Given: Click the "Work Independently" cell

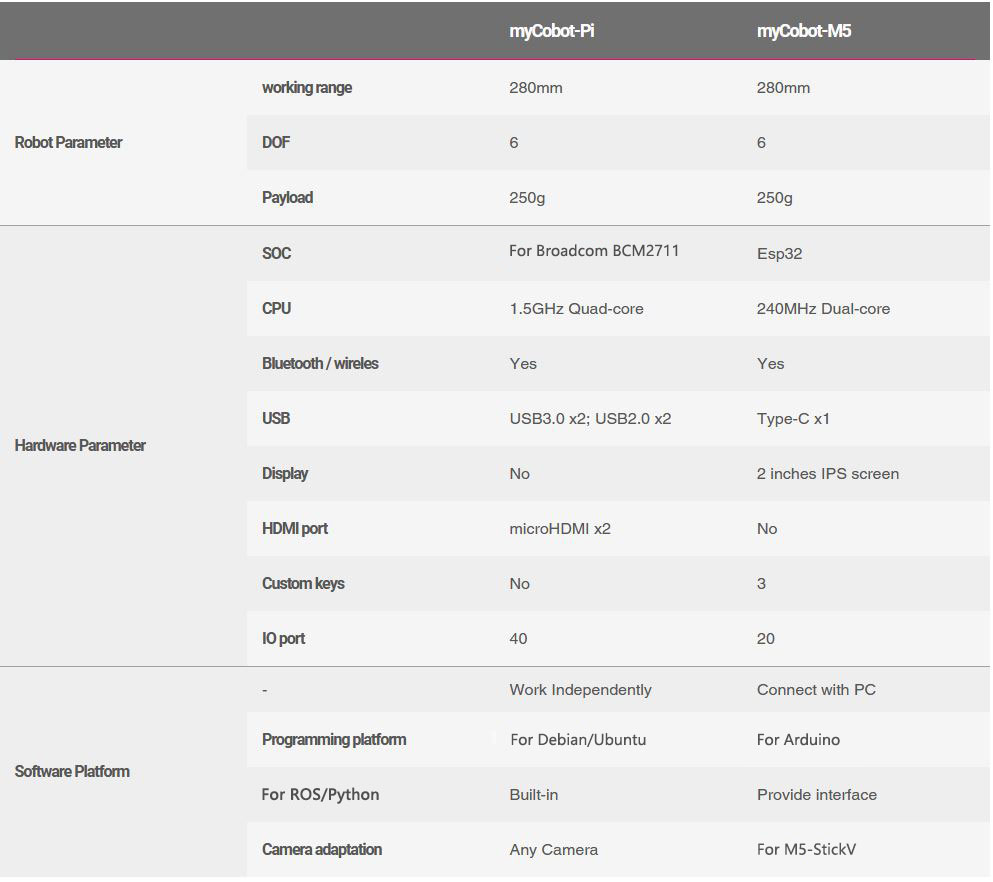Looking at the screenshot, I should coord(580,690).
